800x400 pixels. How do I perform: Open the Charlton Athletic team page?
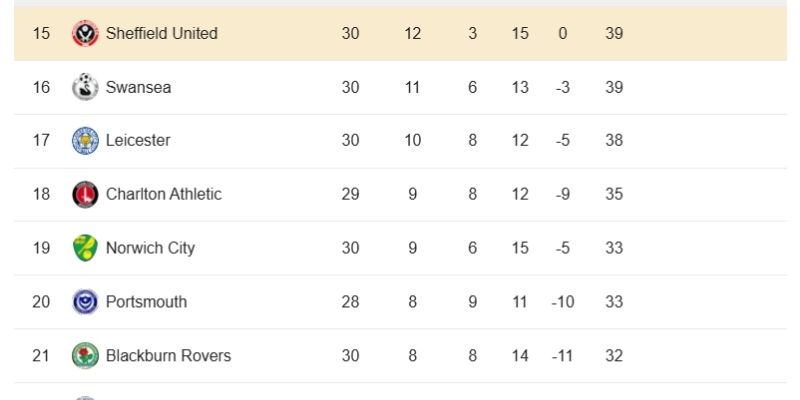click(x=163, y=194)
